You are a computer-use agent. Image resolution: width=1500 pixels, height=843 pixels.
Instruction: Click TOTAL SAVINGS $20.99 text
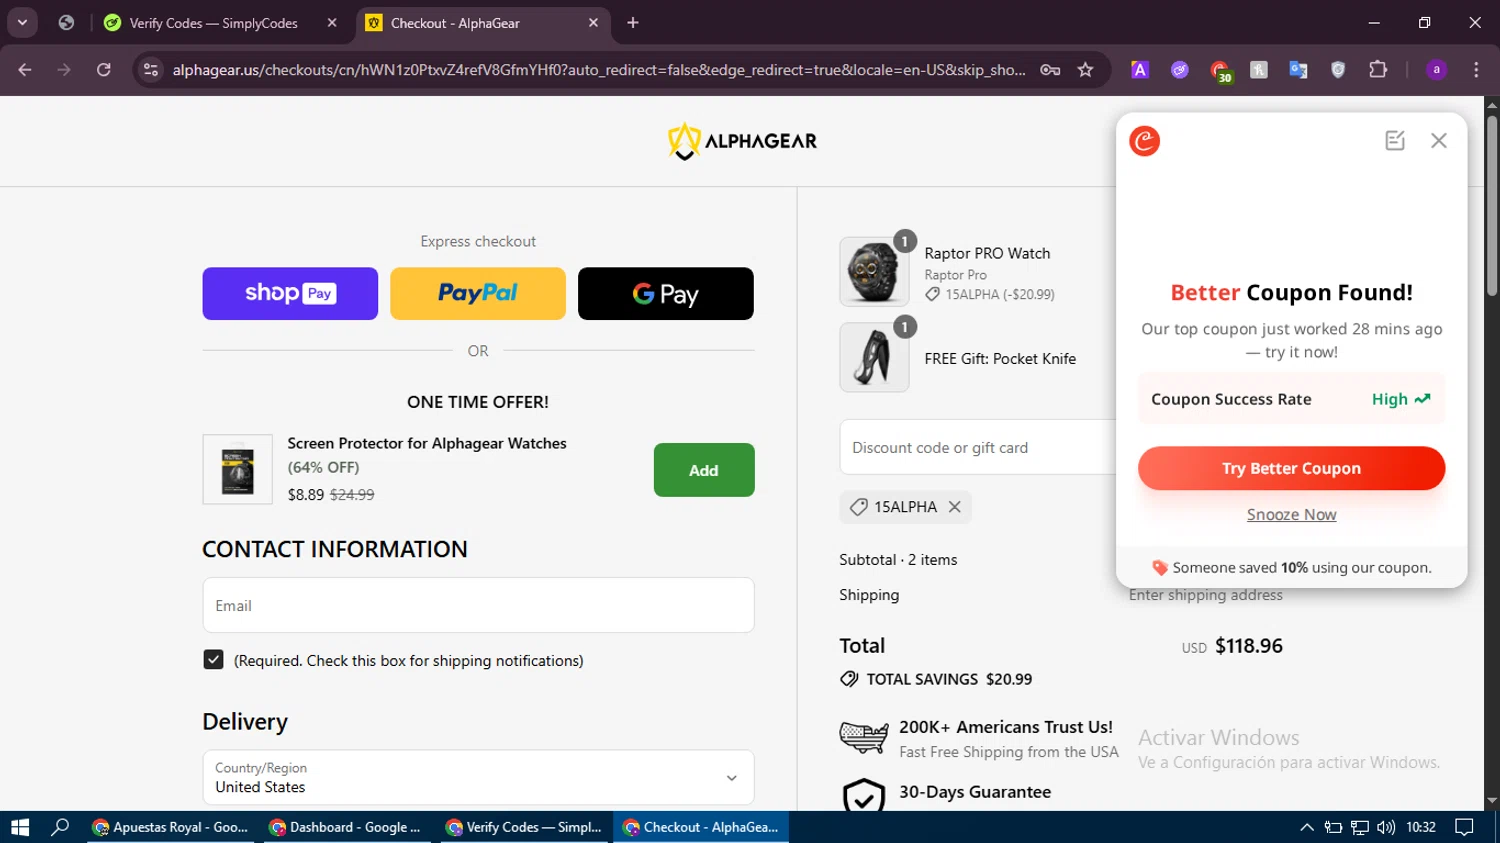(x=949, y=679)
